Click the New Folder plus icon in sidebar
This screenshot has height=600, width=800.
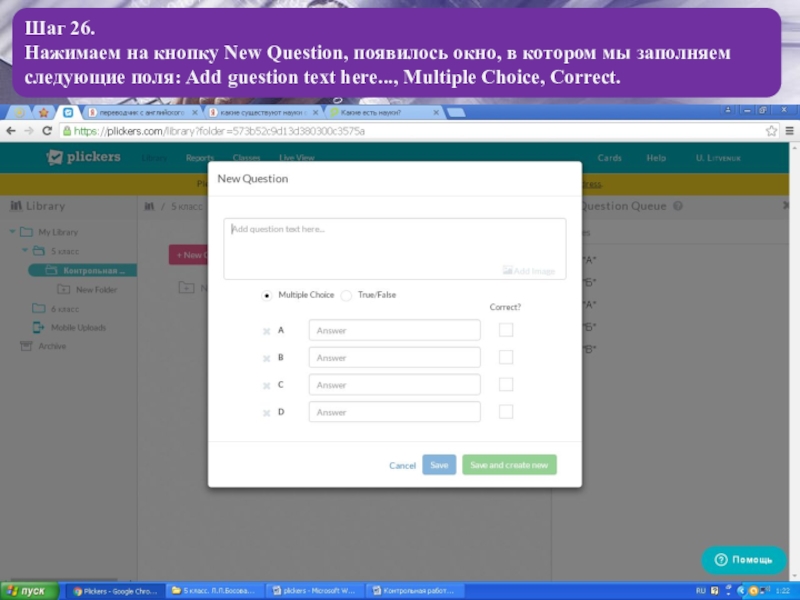pyautogui.click(x=63, y=289)
